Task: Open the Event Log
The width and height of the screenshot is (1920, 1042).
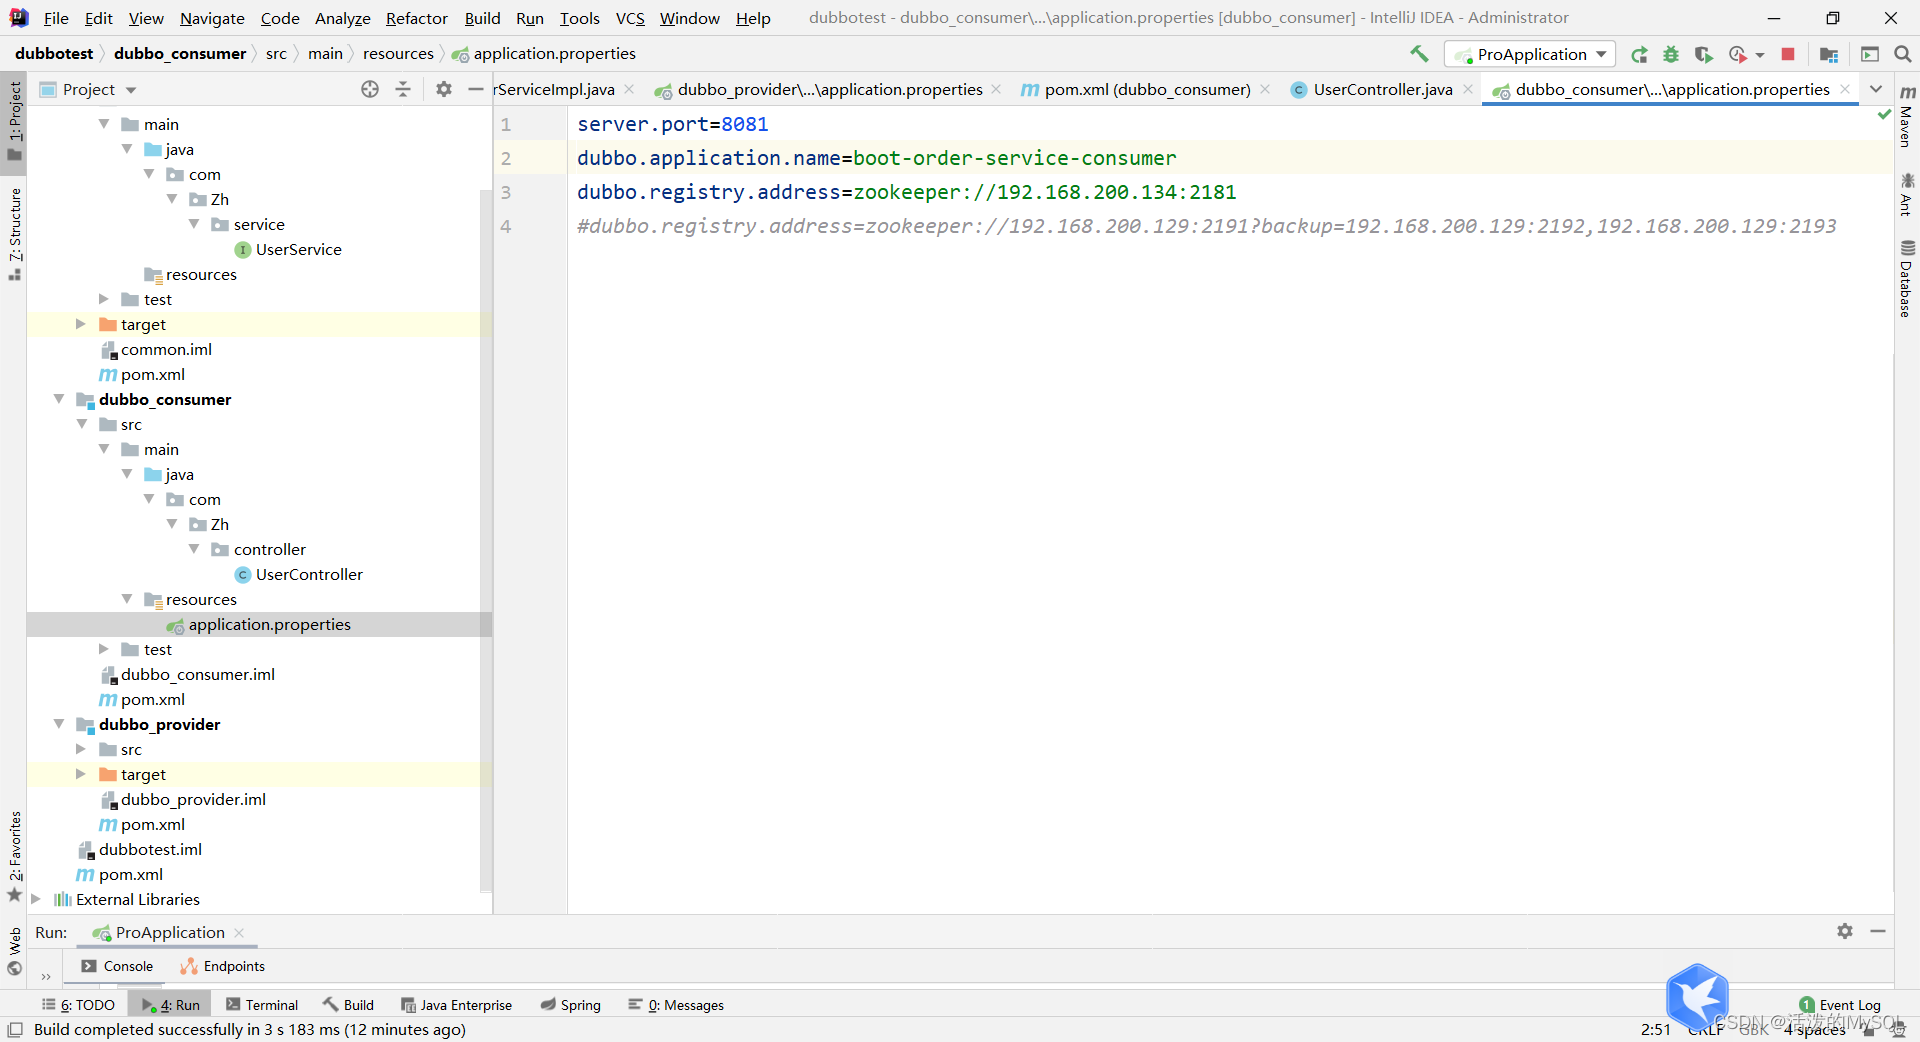Action: point(1840,1005)
